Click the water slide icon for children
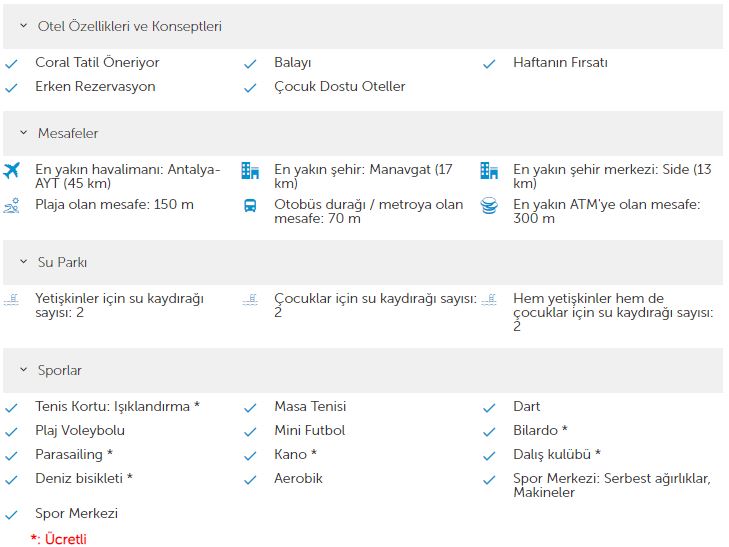 tap(250, 299)
